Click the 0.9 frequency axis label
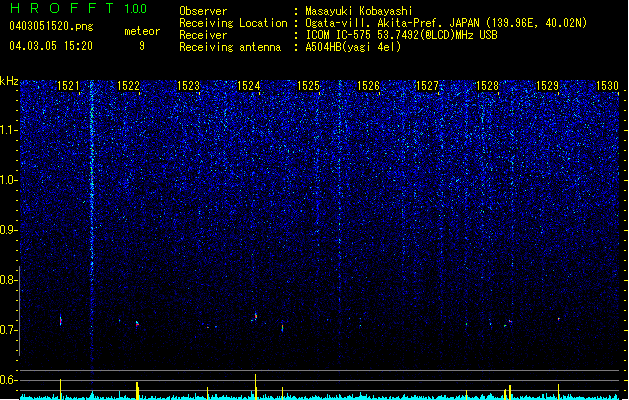This screenshot has width=629, height=400. [x=8, y=230]
